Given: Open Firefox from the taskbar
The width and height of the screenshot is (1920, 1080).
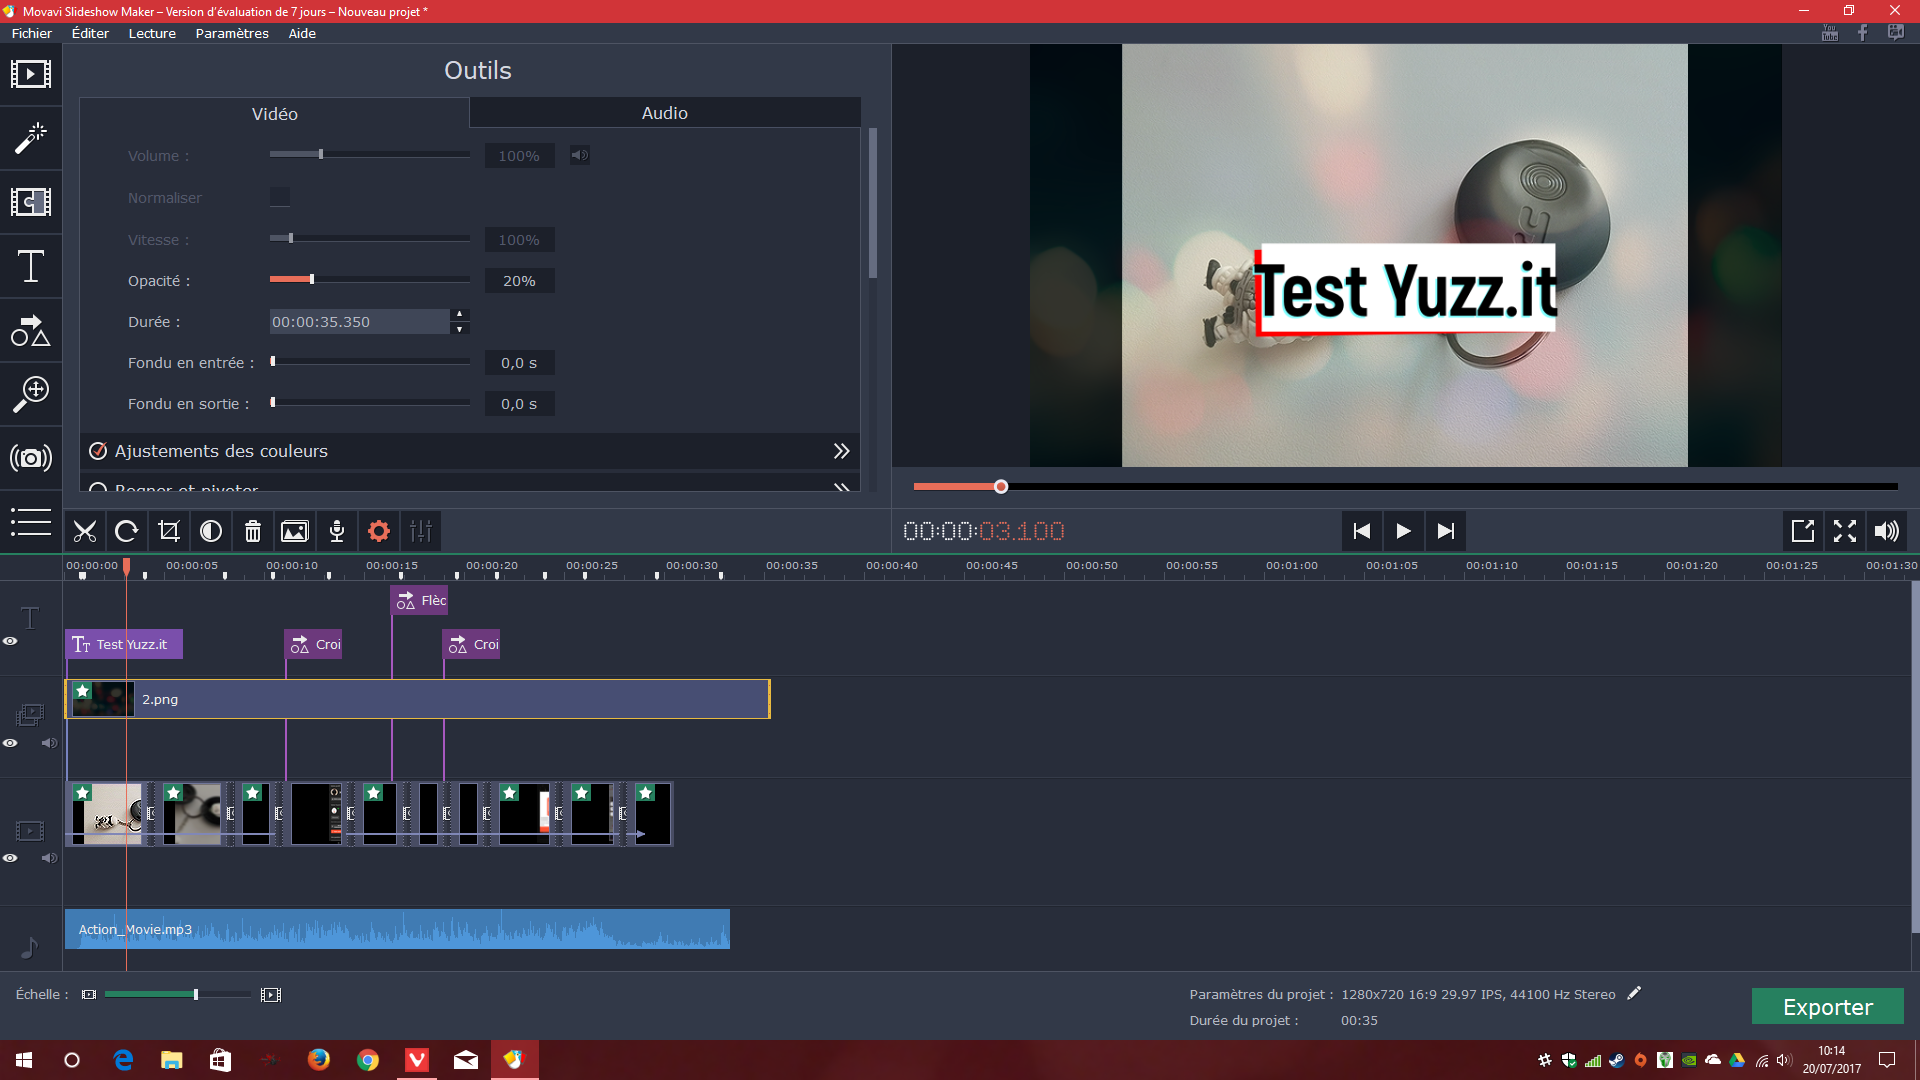Looking at the screenshot, I should point(319,1060).
